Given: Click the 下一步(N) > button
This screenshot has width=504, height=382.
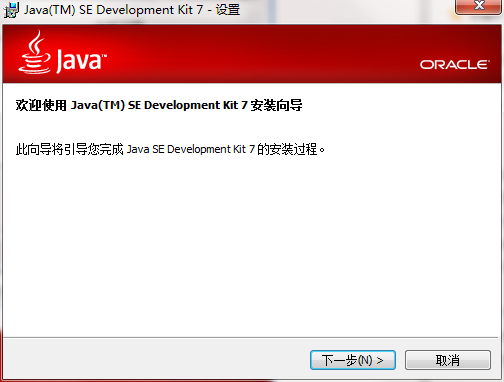Looking at the screenshot, I should 353,360.
